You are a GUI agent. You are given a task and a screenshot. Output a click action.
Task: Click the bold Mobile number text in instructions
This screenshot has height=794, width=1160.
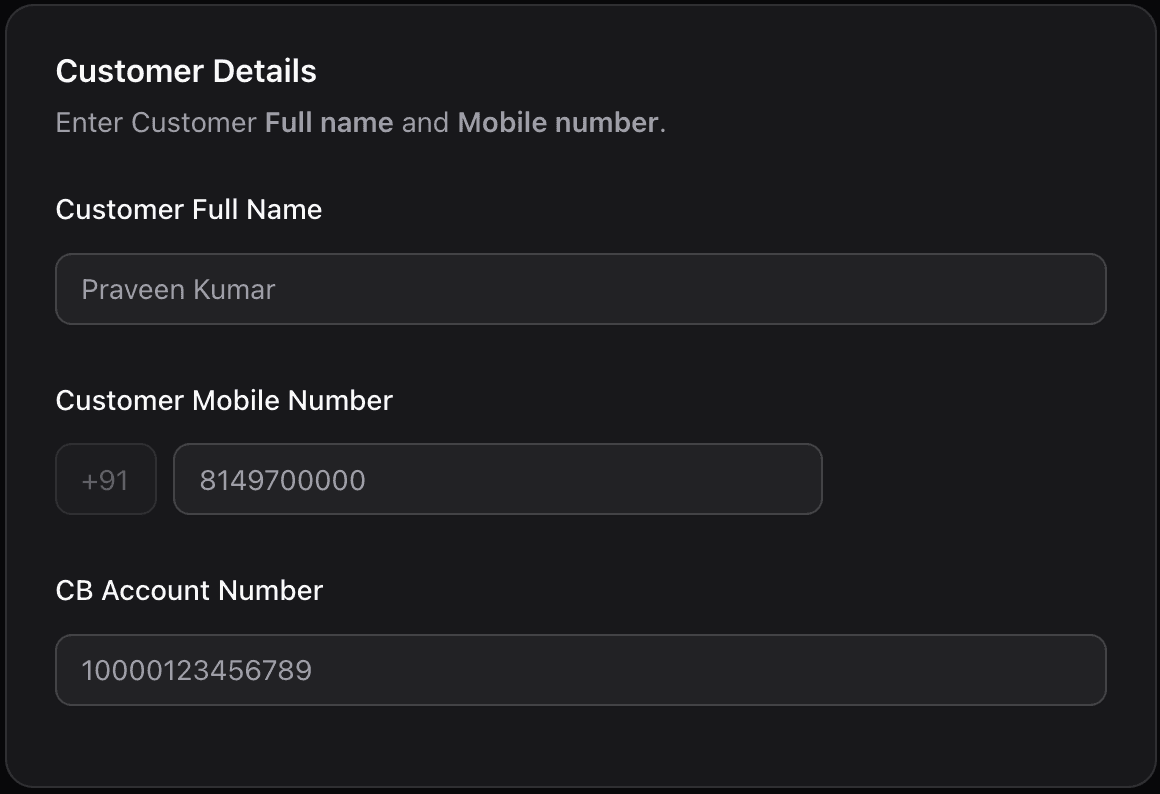557,122
